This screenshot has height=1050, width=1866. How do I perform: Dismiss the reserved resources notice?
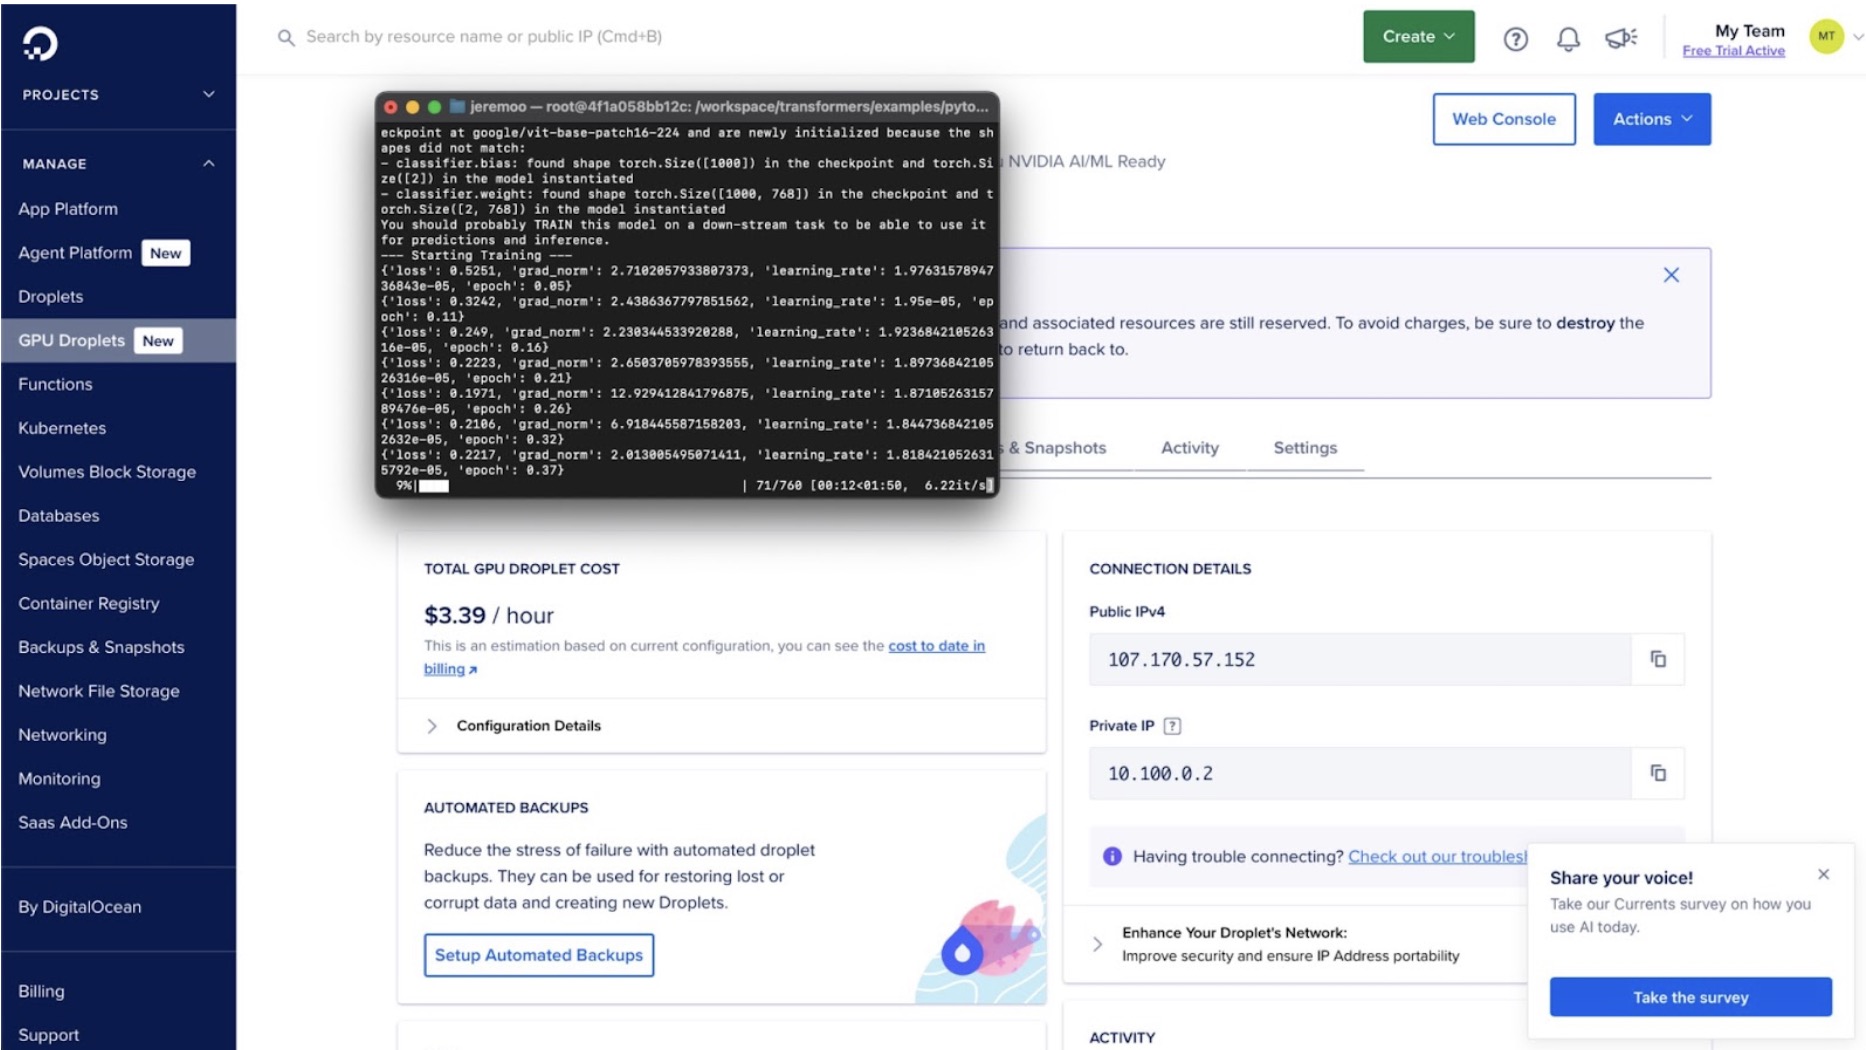click(1671, 275)
